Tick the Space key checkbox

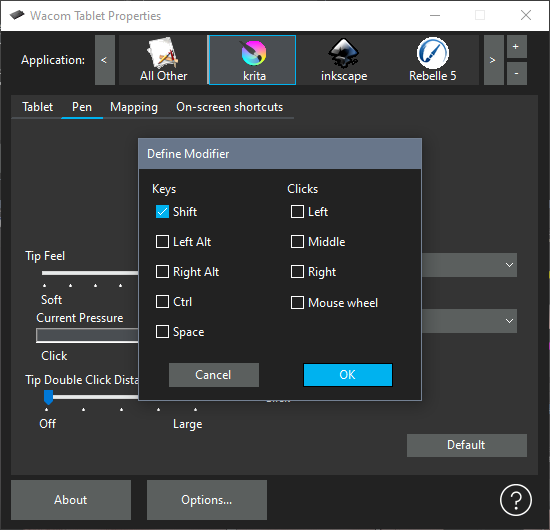(x=162, y=331)
